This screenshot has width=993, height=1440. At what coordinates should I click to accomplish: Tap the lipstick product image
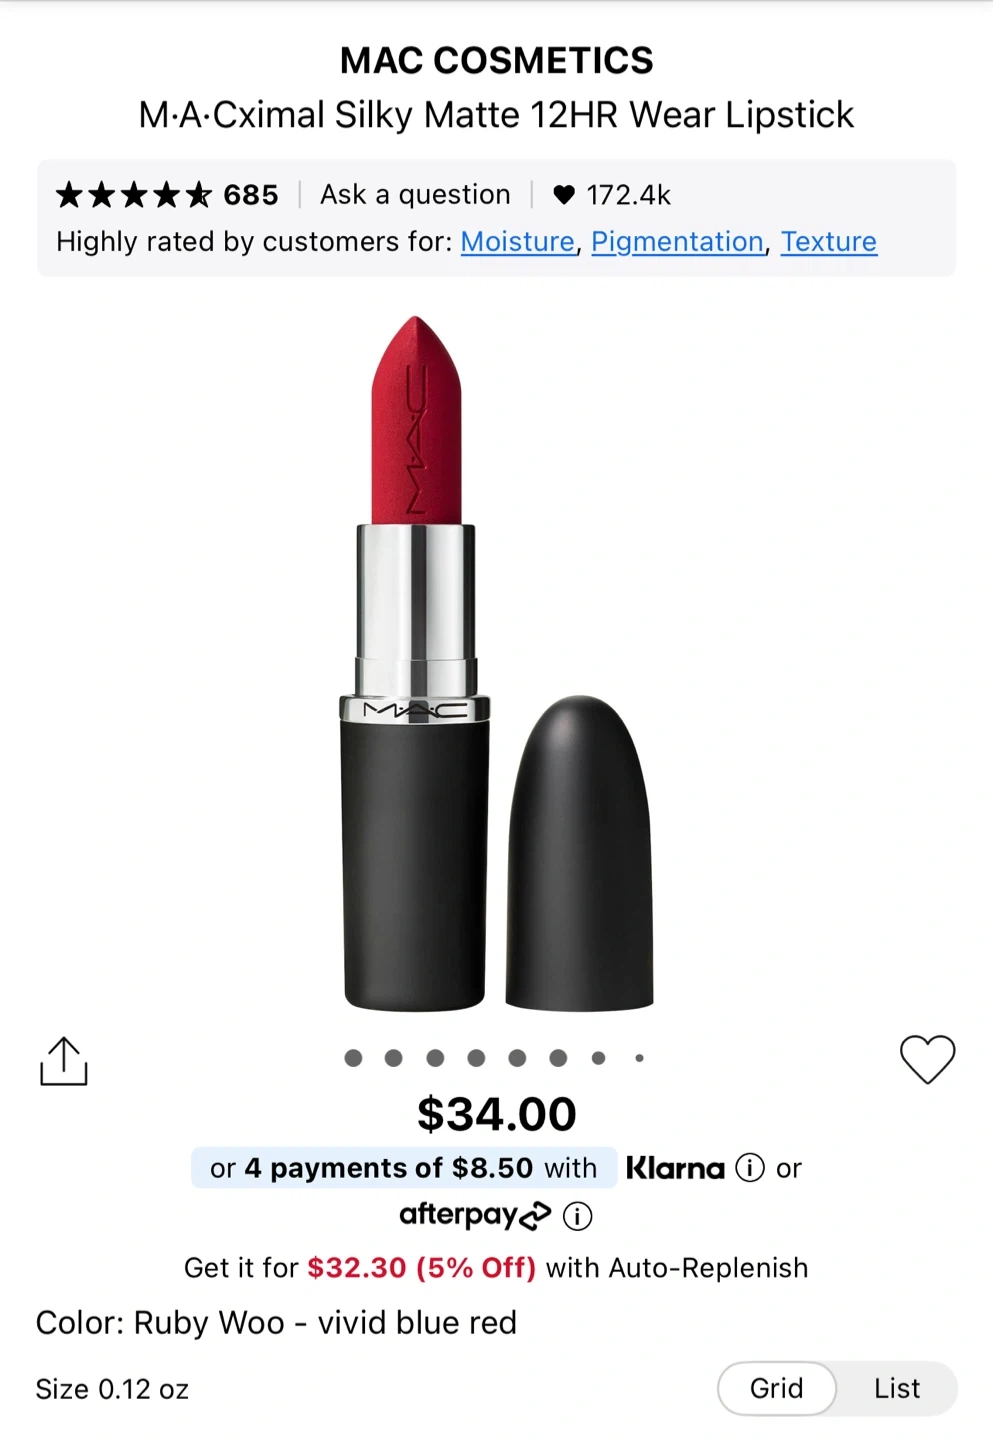coord(496,660)
